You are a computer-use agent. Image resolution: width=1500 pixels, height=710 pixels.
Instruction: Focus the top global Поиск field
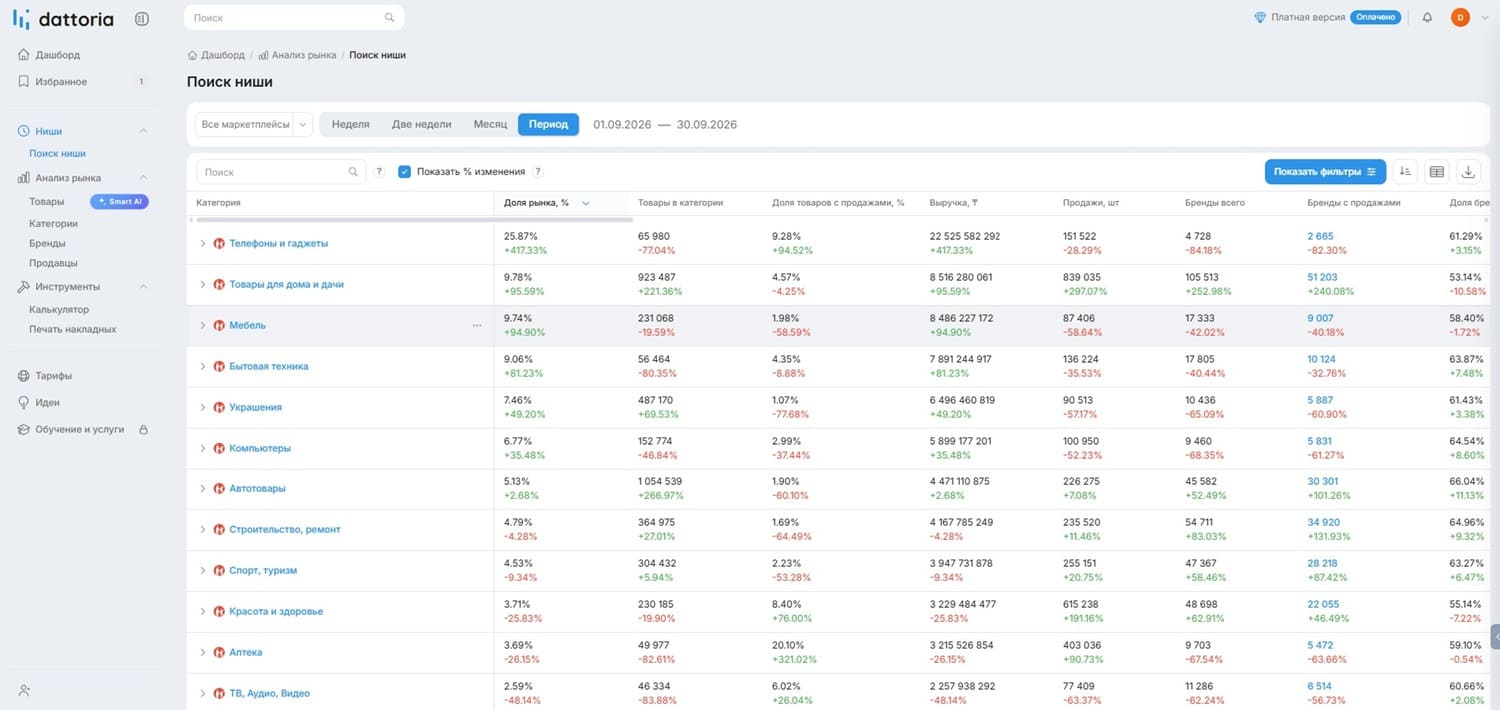[x=294, y=17]
